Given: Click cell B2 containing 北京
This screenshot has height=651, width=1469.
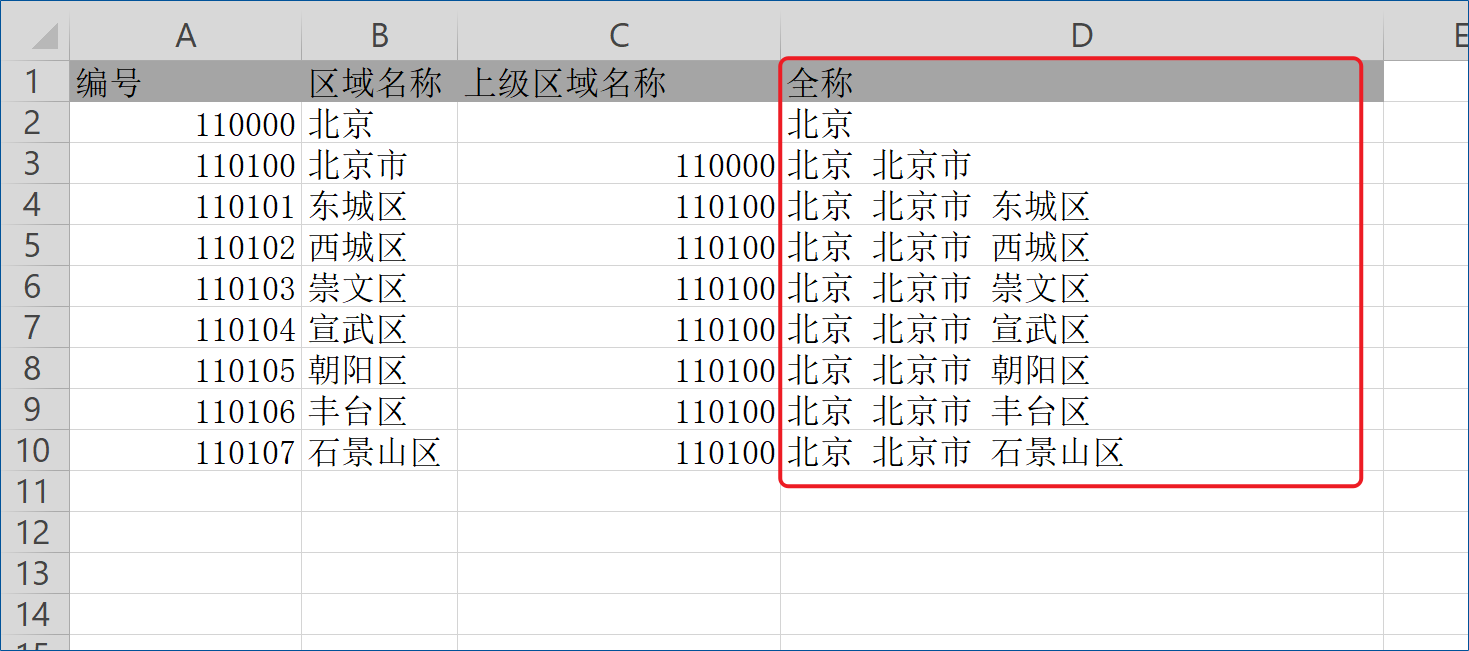Looking at the screenshot, I should (x=379, y=122).
